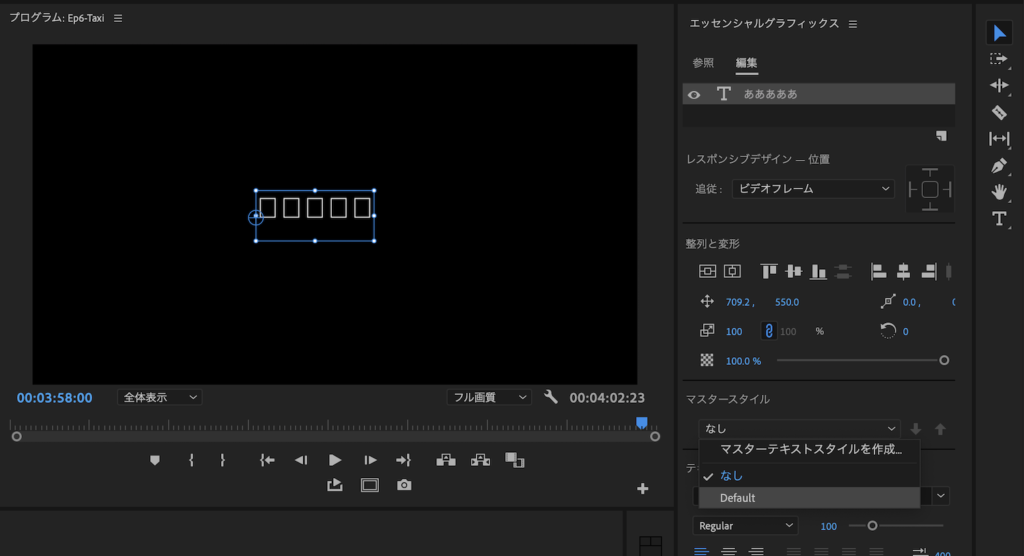Select the Pen tool in toolbar
This screenshot has height=556, width=1024.
click(998, 165)
